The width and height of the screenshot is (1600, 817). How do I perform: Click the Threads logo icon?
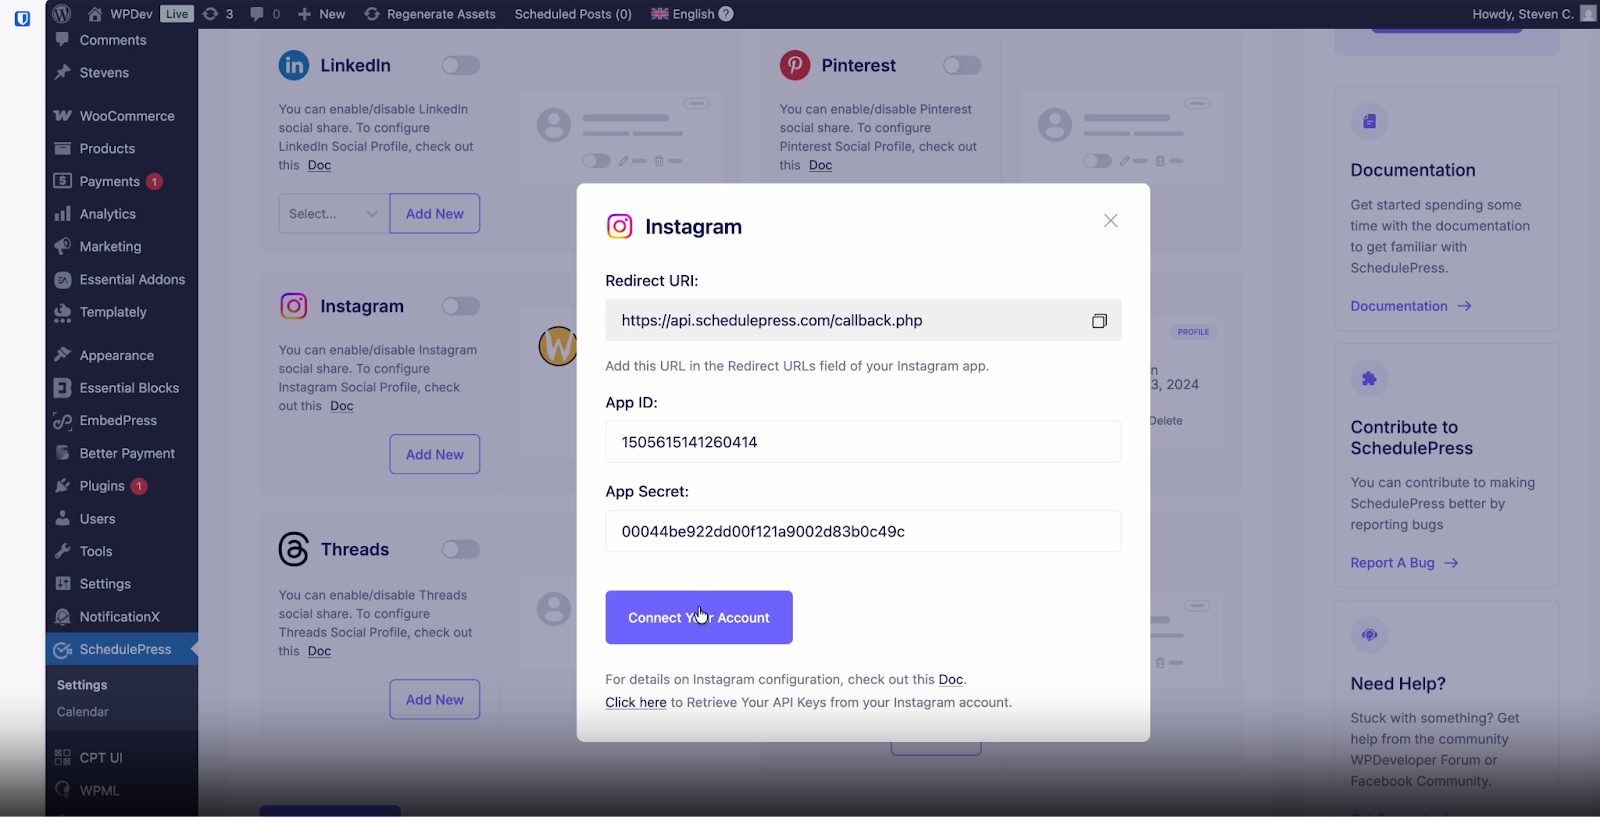(x=293, y=549)
